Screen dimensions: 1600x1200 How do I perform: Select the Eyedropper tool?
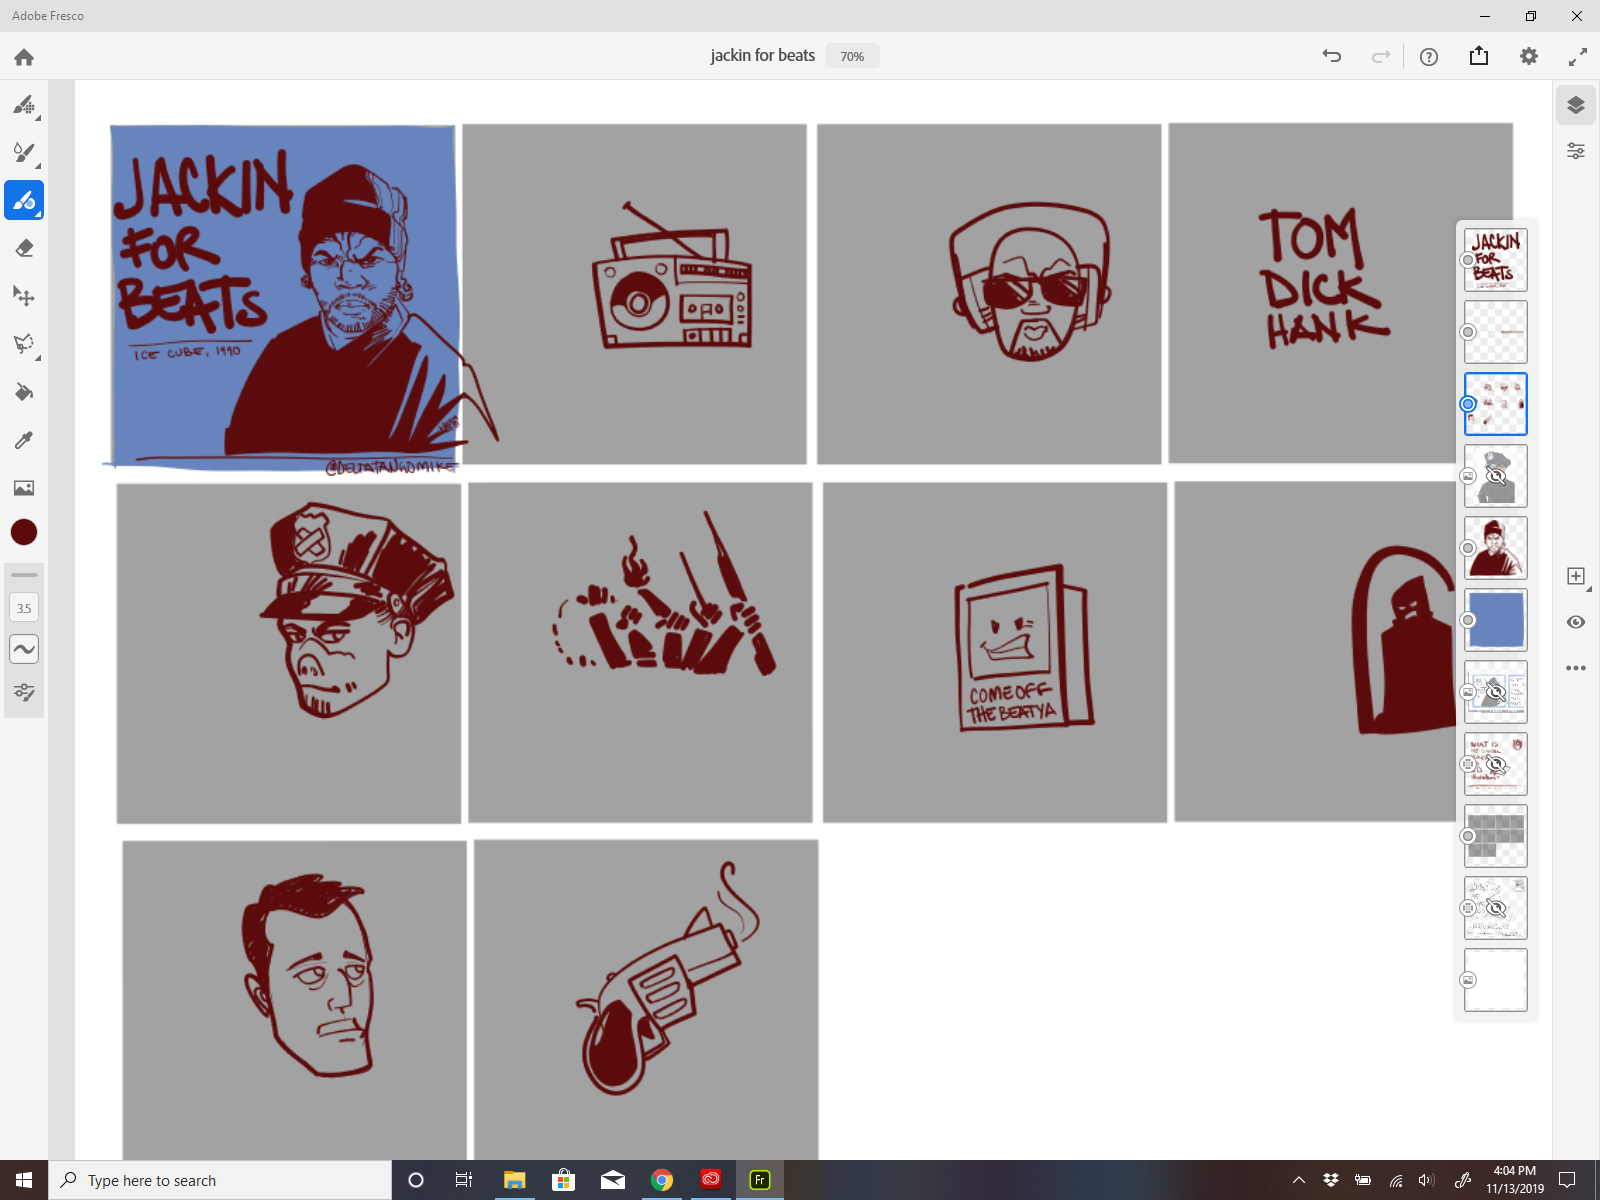(24, 440)
